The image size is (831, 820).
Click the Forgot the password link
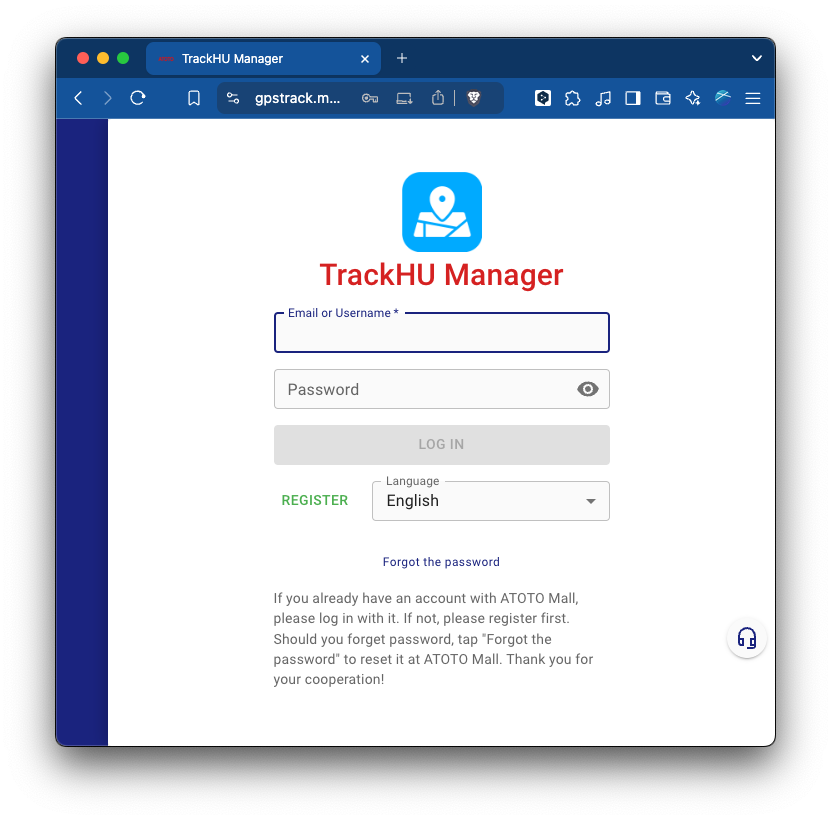tap(441, 562)
